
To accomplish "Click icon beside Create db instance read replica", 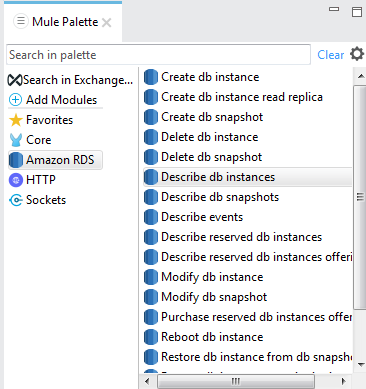I will pyautogui.click(x=151, y=97).
